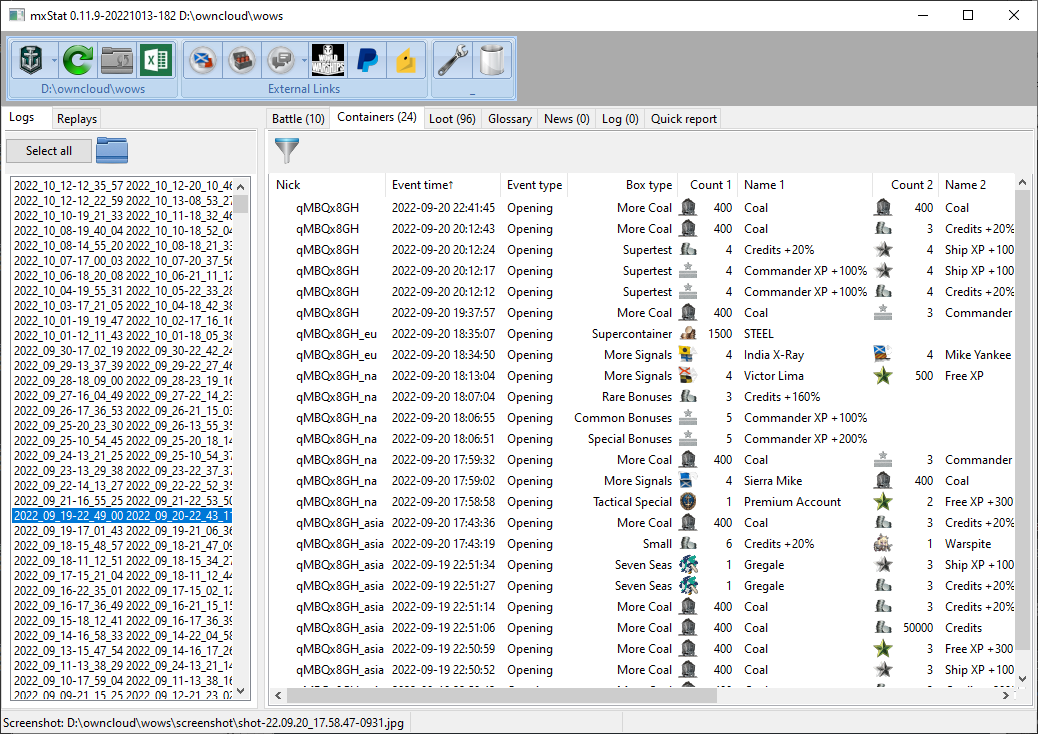Click the table vertical scrollbar down arrow
Image resolution: width=1038 pixels, height=734 pixels.
[x=1022, y=678]
